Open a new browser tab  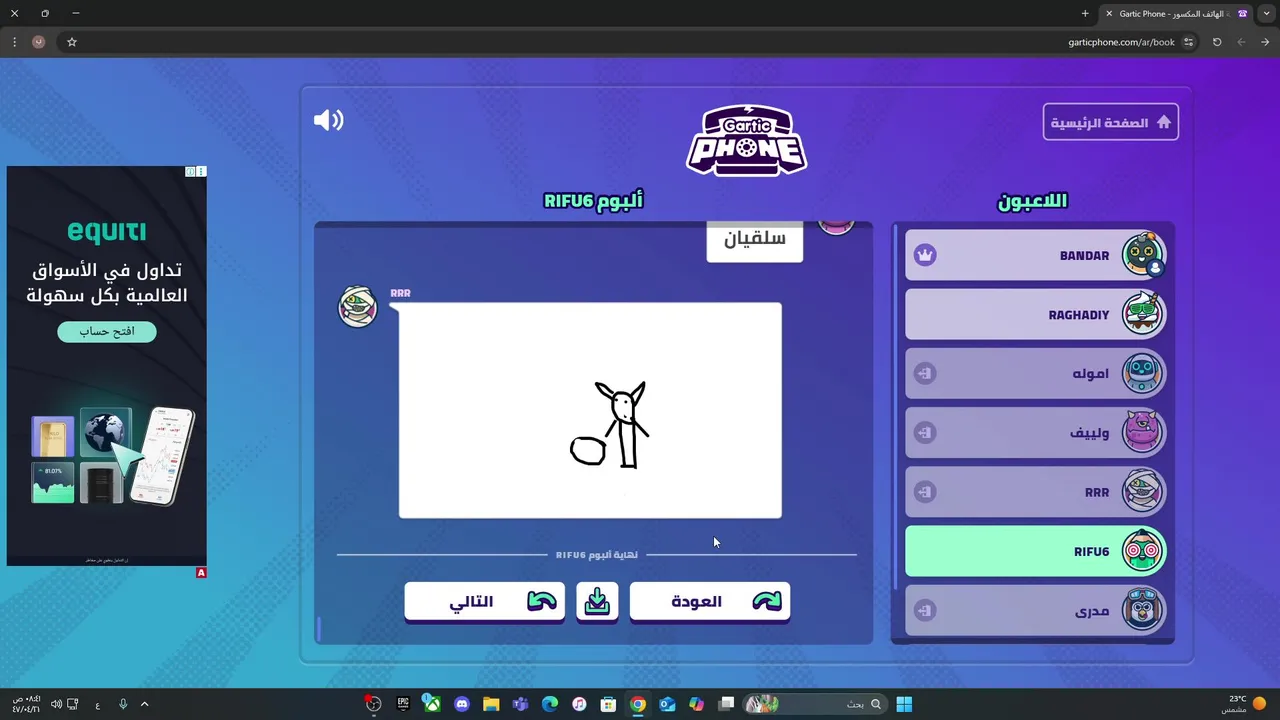(1085, 13)
